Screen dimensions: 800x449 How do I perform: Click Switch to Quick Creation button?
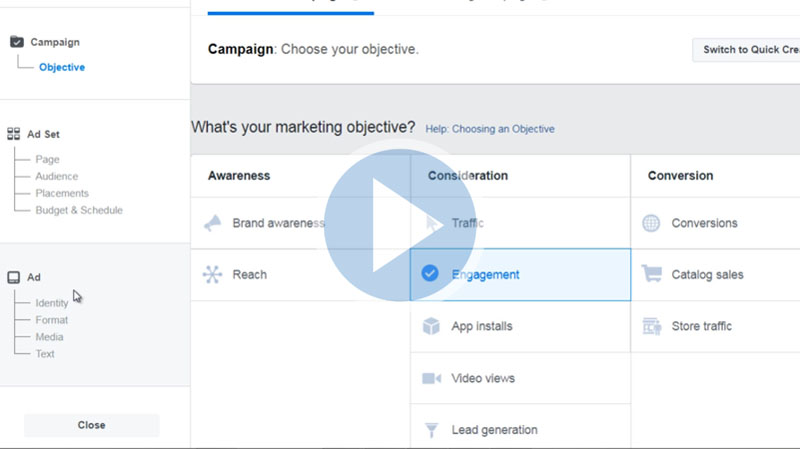[748, 50]
